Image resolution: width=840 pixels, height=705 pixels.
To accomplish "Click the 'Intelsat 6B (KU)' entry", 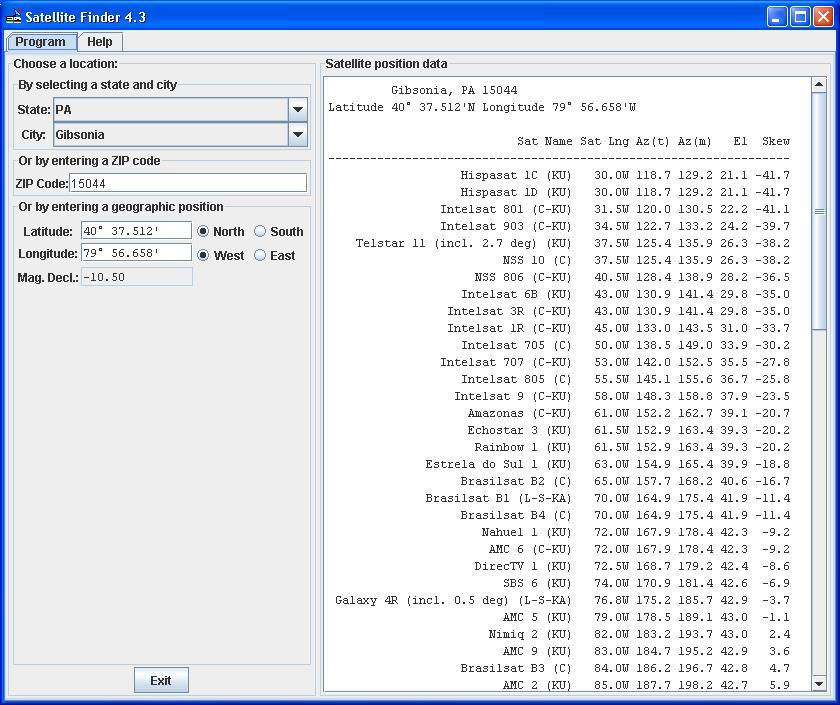I will 516,295.
